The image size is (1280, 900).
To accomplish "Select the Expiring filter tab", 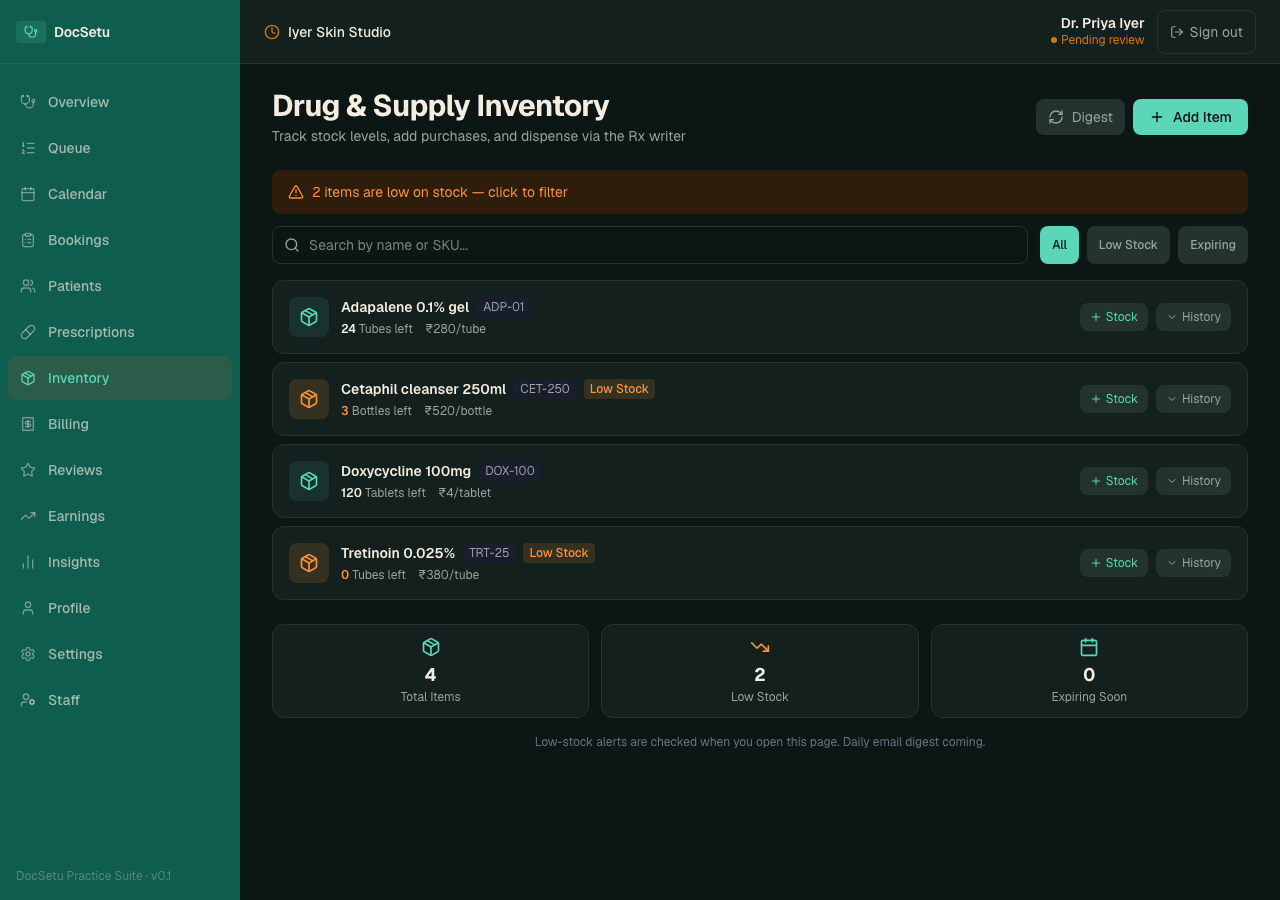I will point(1213,245).
